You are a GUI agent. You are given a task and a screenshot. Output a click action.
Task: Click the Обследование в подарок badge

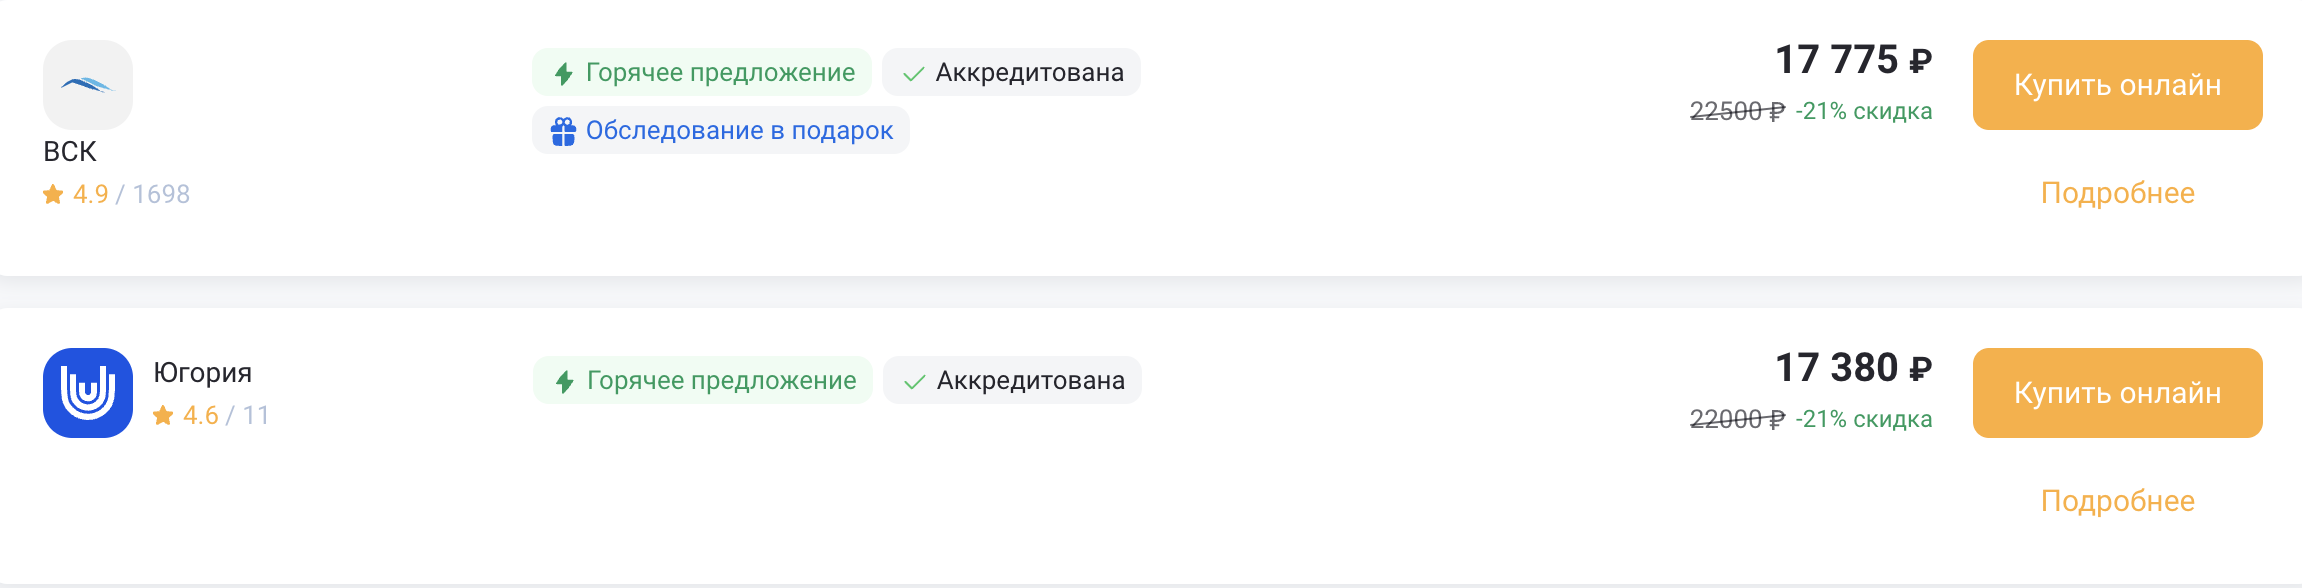(x=721, y=131)
